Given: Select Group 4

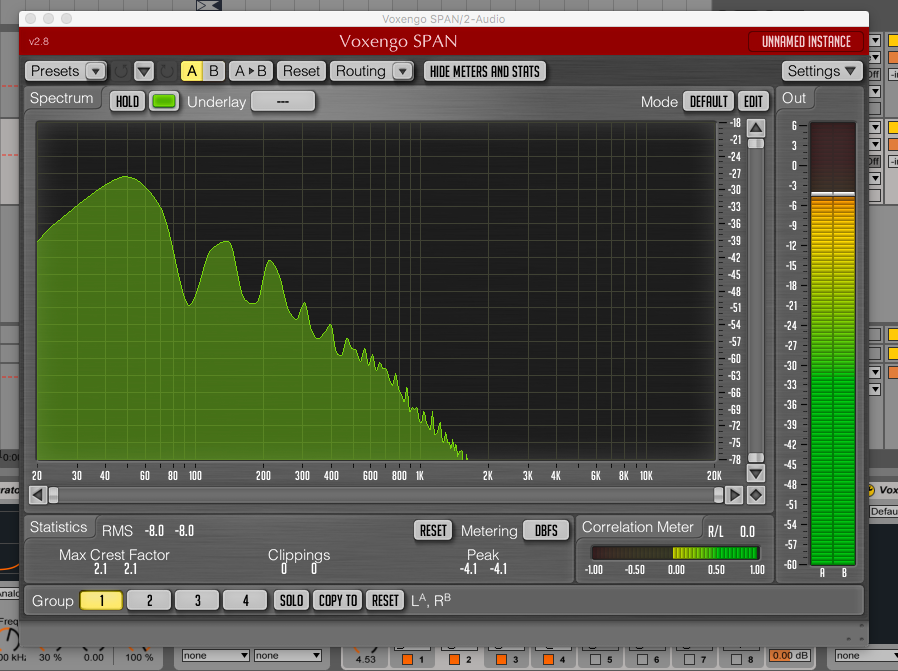Looking at the screenshot, I should point(245,601).
